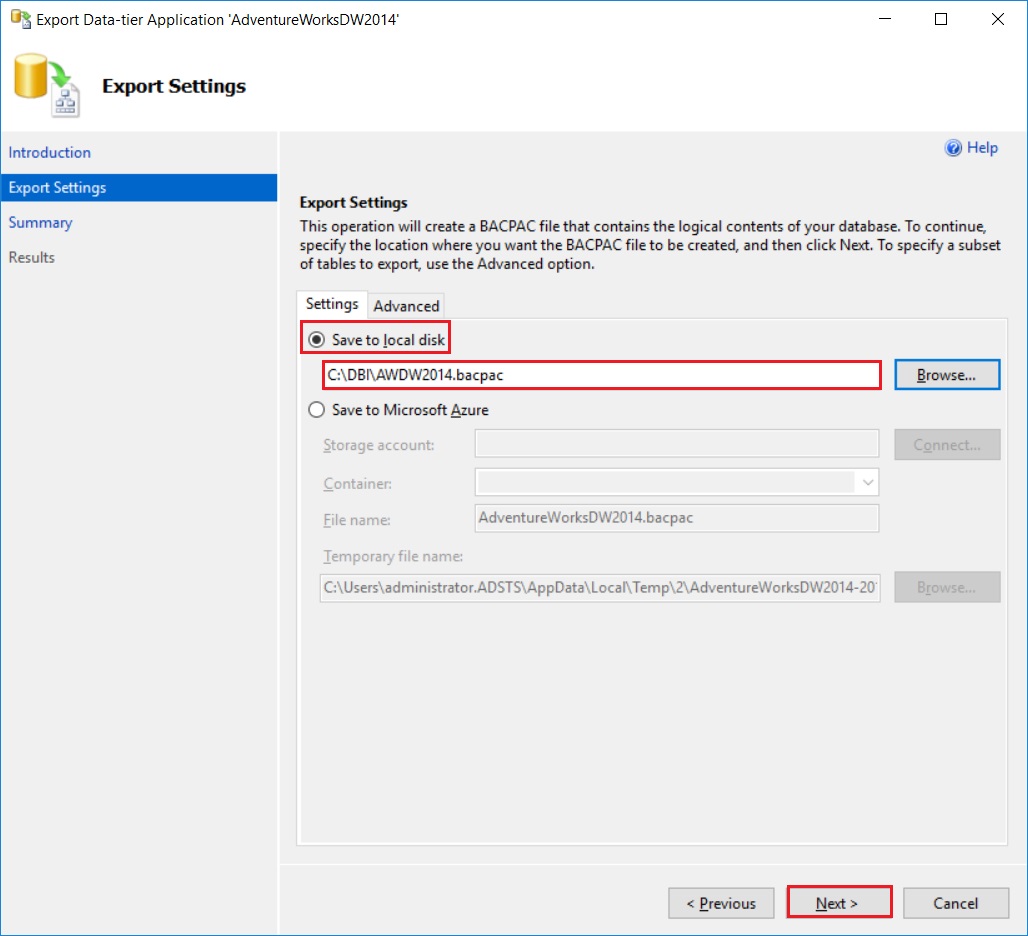Click the Help question mark icon
This screenshot has height=936, width=1028.
coord(953,148)
